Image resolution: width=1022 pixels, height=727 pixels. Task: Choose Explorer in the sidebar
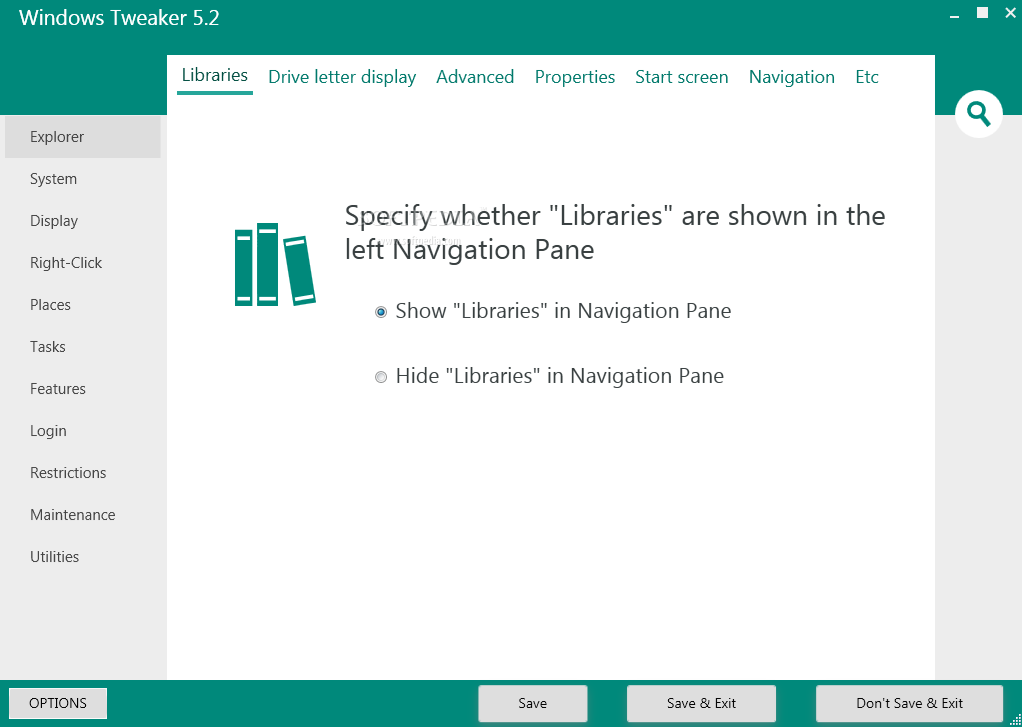click(x=83, y=137)
